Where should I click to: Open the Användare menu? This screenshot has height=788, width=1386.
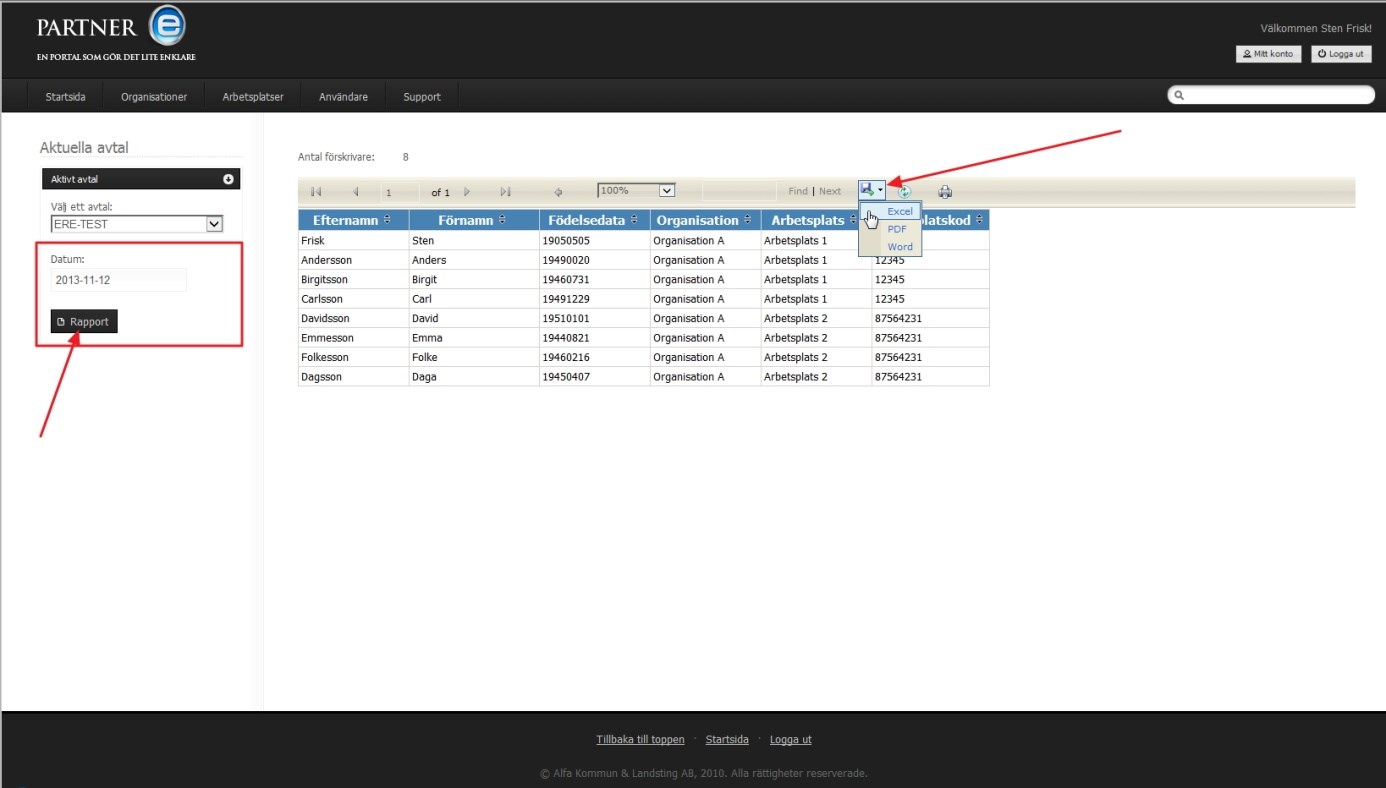(343, 97)
